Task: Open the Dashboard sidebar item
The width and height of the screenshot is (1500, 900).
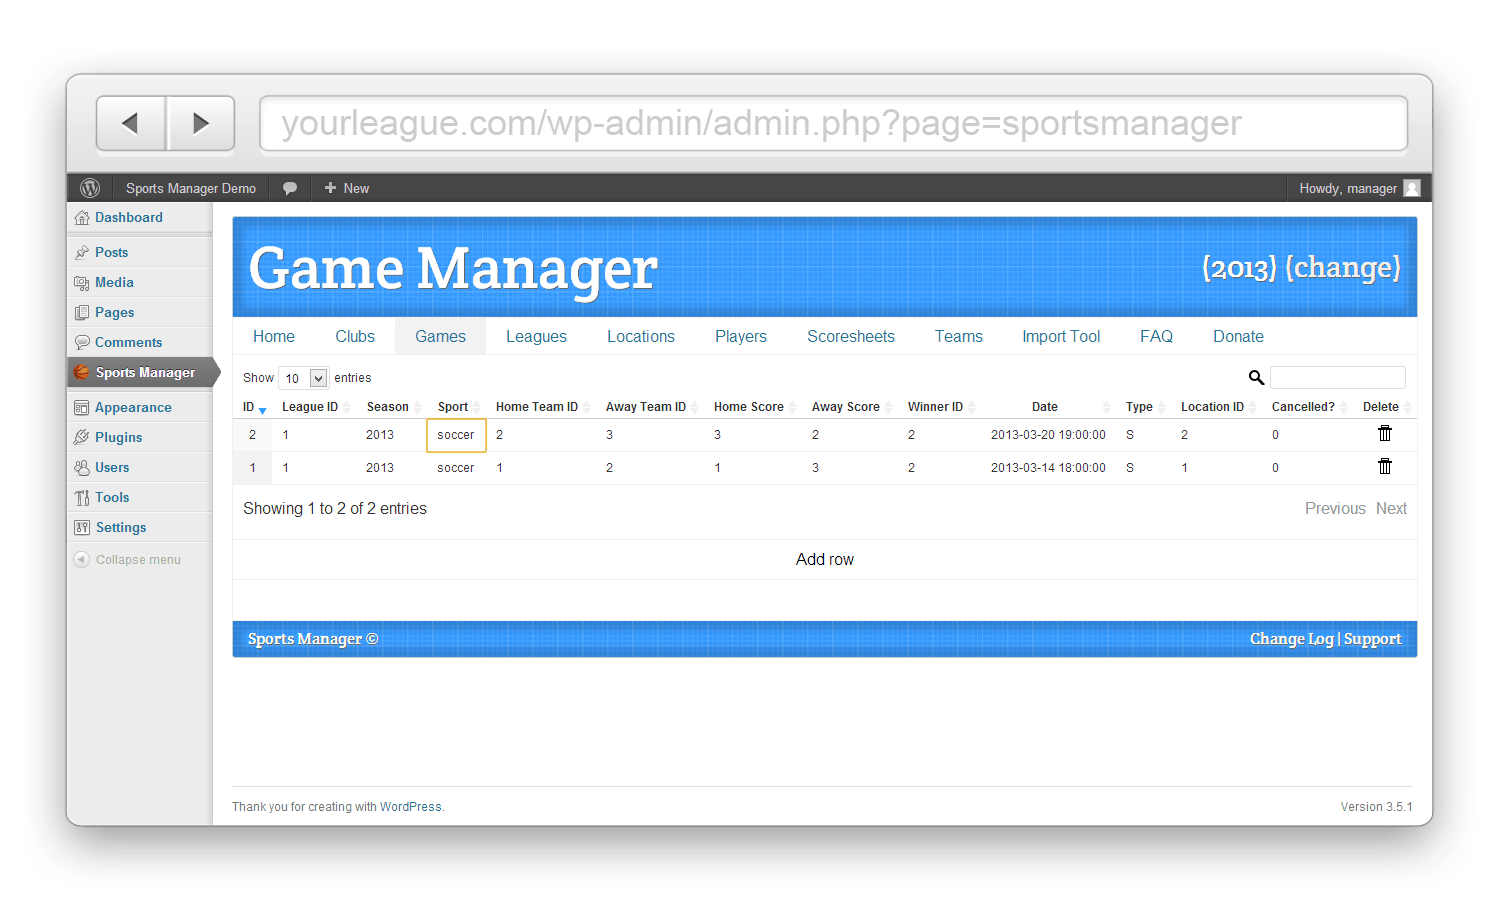Action: pyautogui.click(x=129, y=217)
